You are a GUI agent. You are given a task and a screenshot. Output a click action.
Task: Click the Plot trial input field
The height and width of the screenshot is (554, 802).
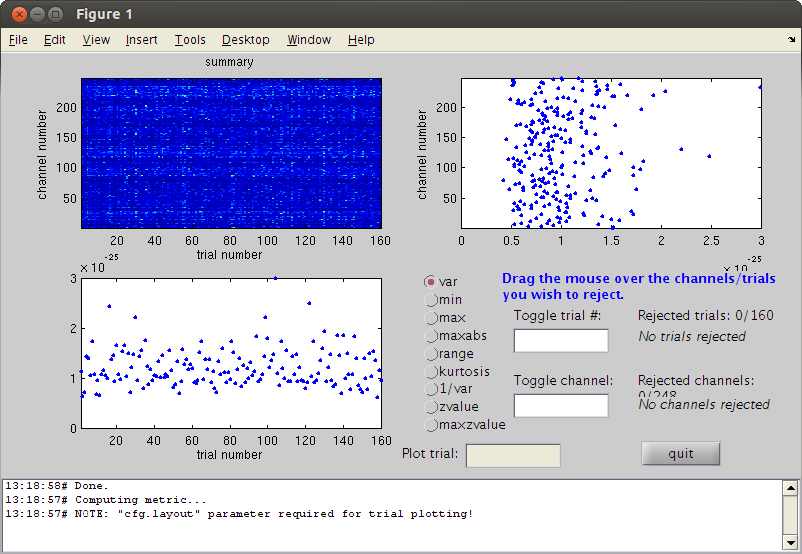(513, 455)
